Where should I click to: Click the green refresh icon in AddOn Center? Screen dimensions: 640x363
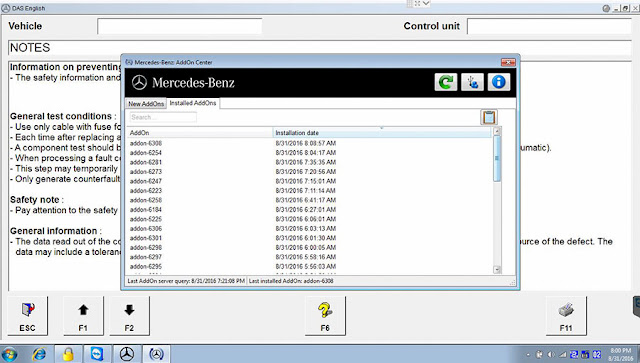click(x=446, y=82)
